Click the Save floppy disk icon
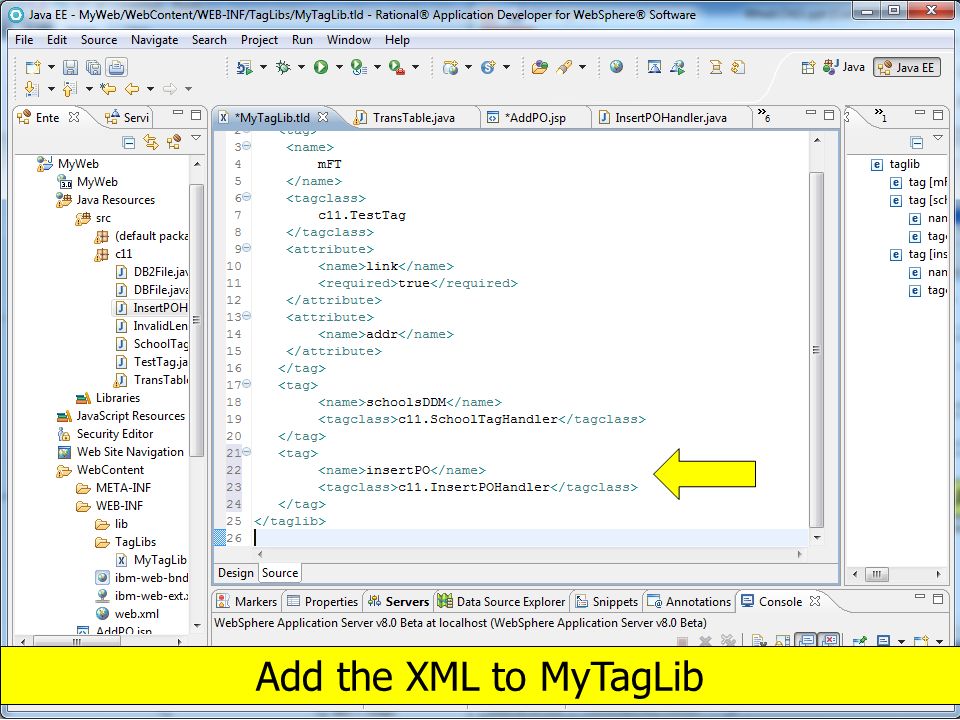This screenshot has width=960, height=720. coord(70,67)
